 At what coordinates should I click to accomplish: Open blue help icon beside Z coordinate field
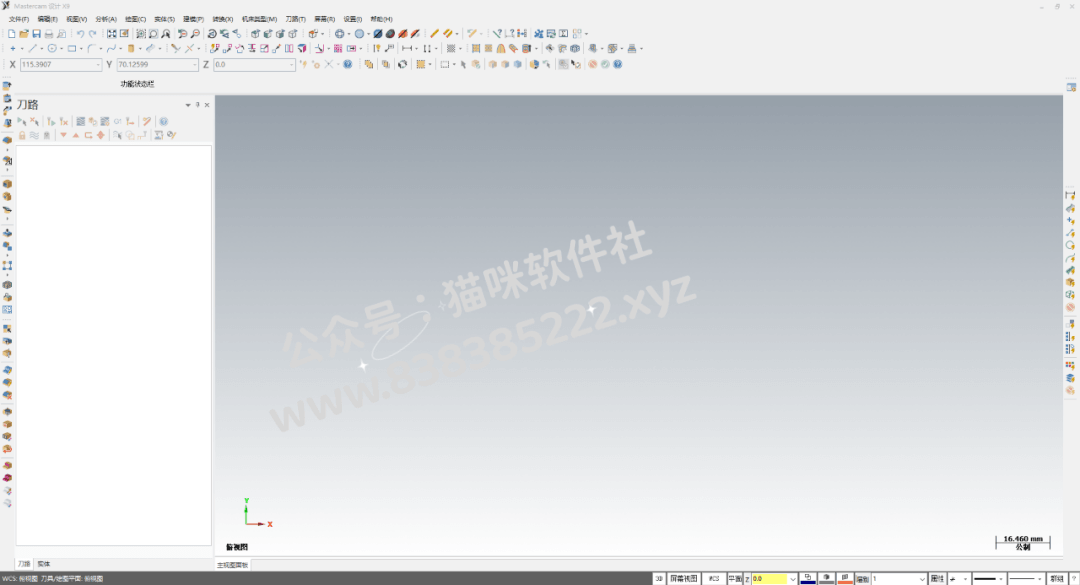[x=348, y=64]
